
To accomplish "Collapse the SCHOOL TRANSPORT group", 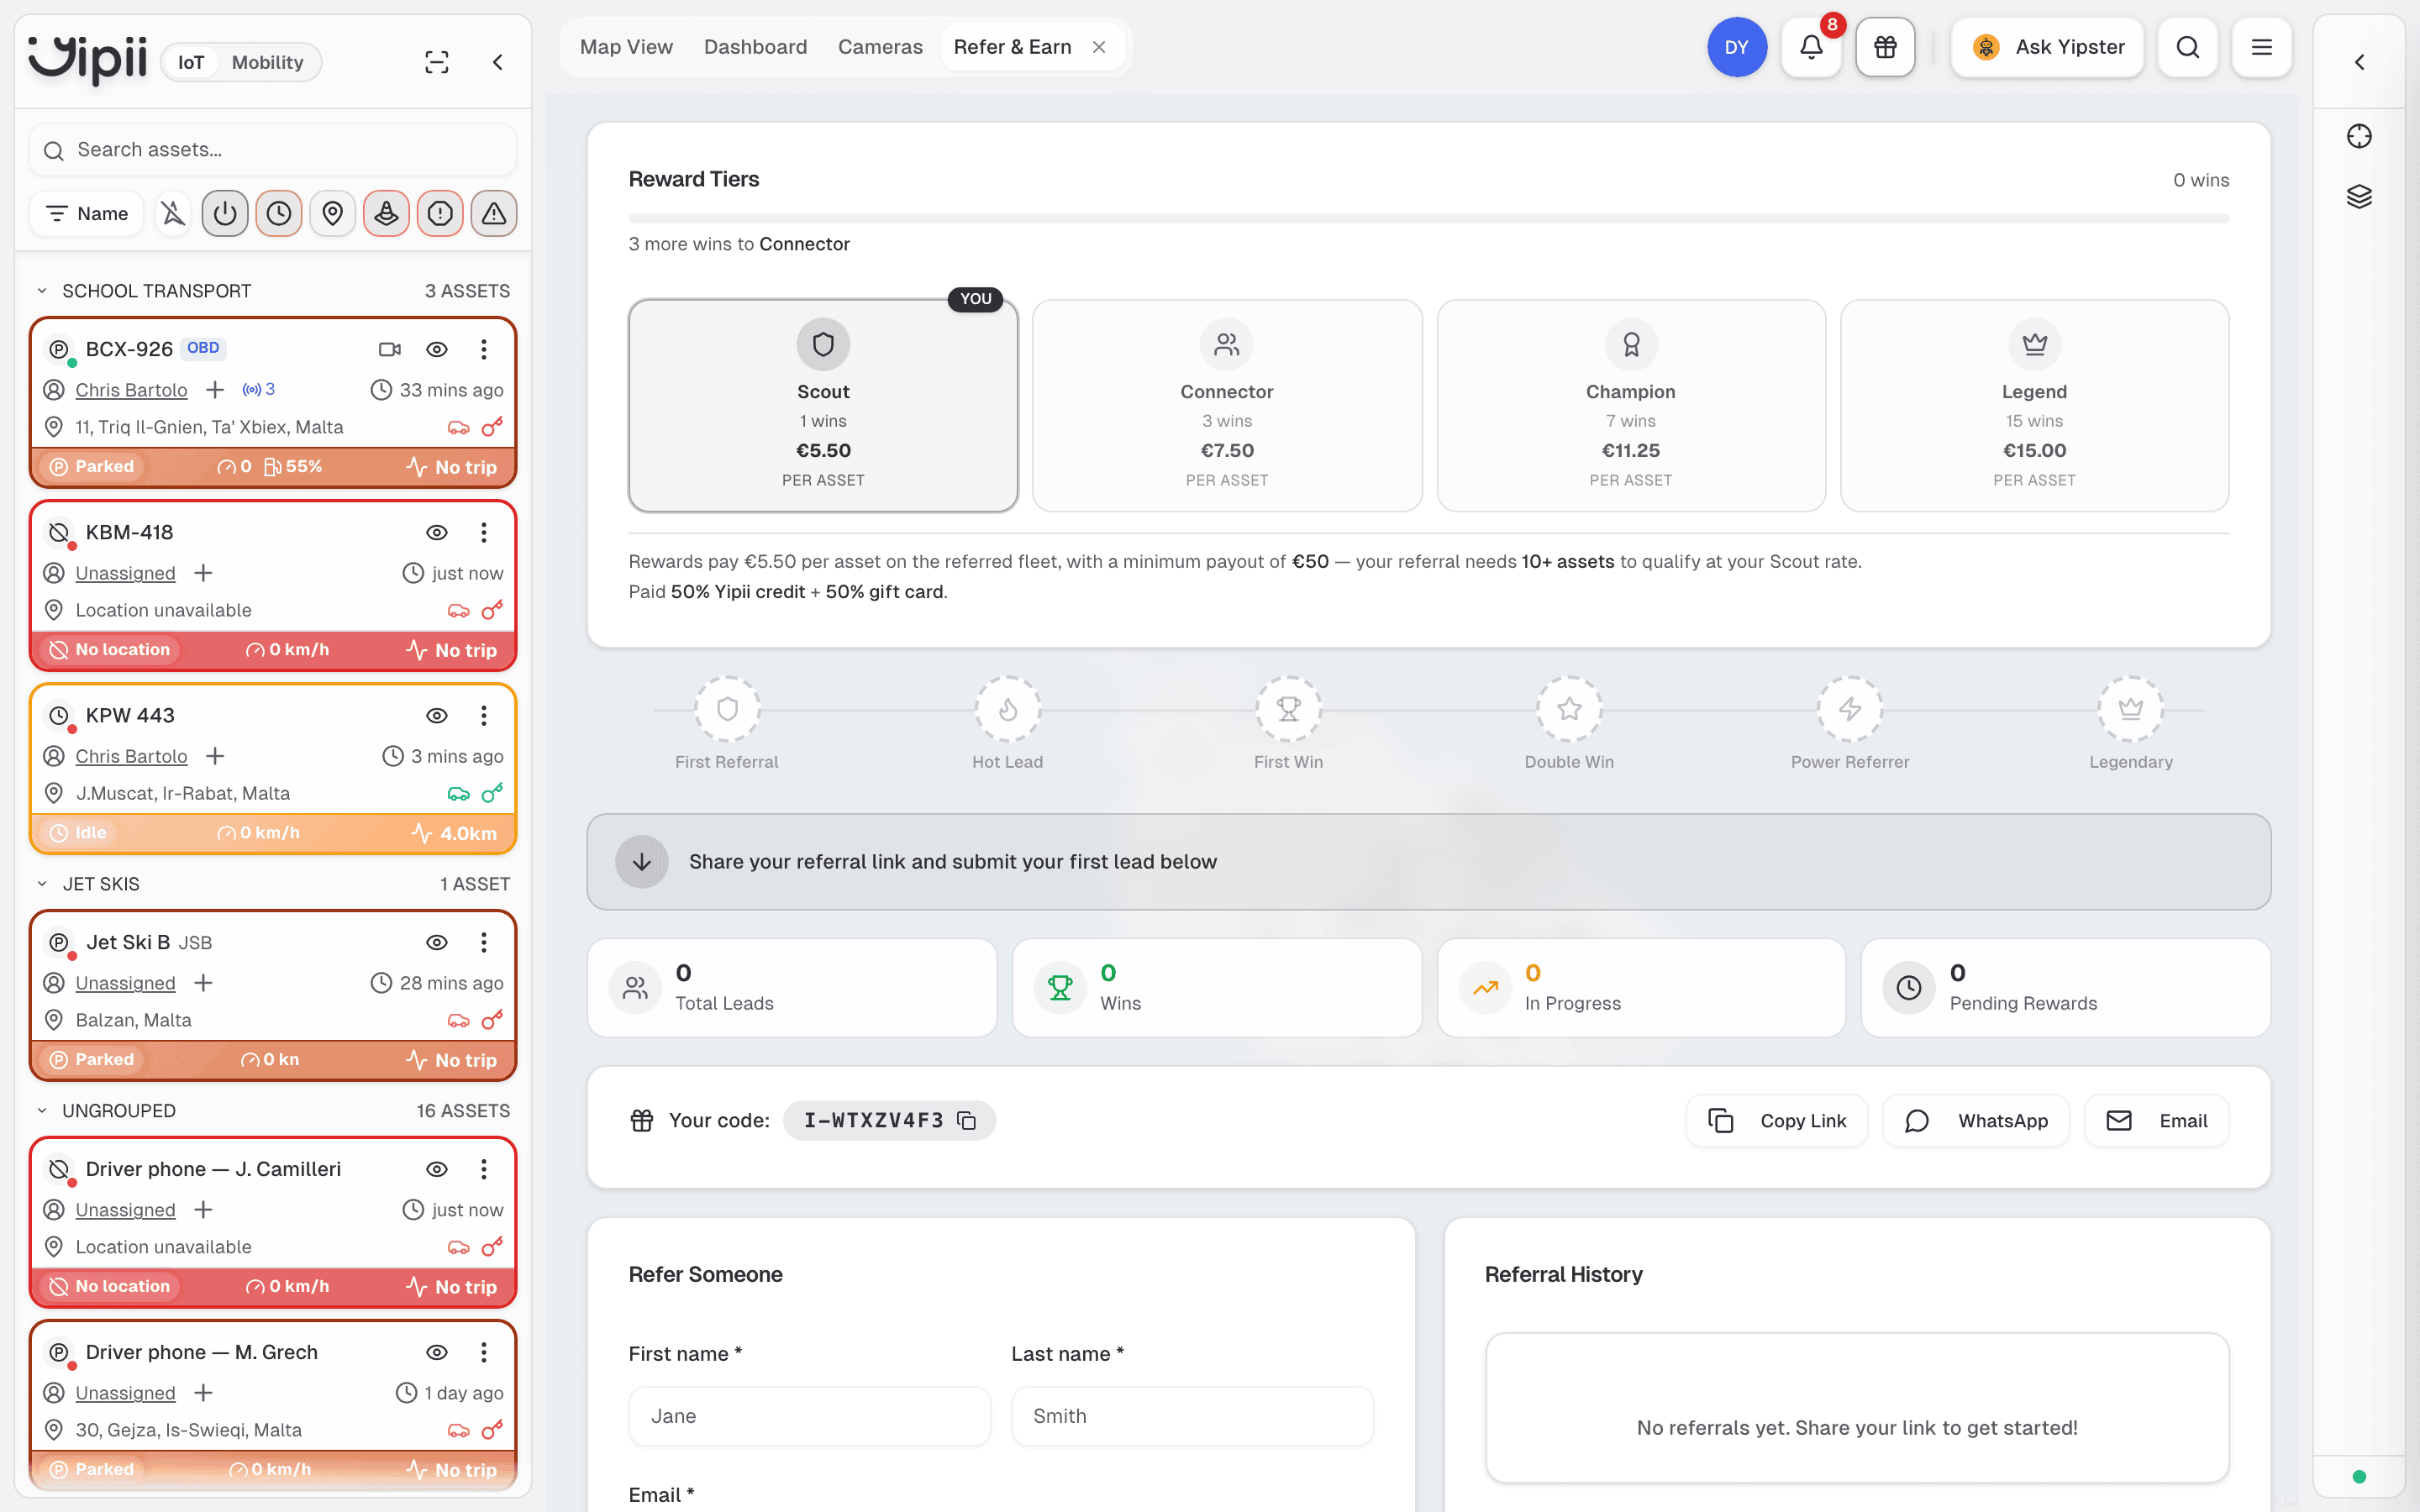I will (x=42, y=291).
